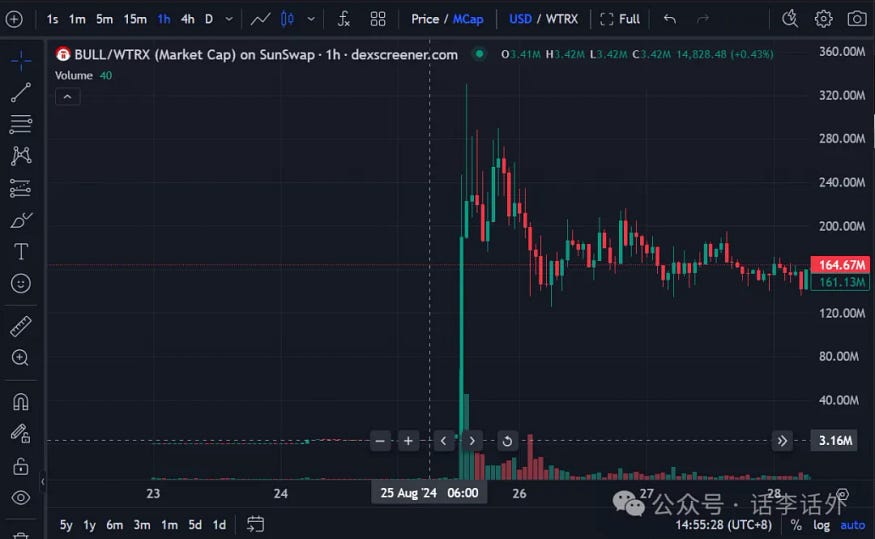Open the Fibonacci retracement tool
Viewport: 875px width, 539px height.
point(21,124)
